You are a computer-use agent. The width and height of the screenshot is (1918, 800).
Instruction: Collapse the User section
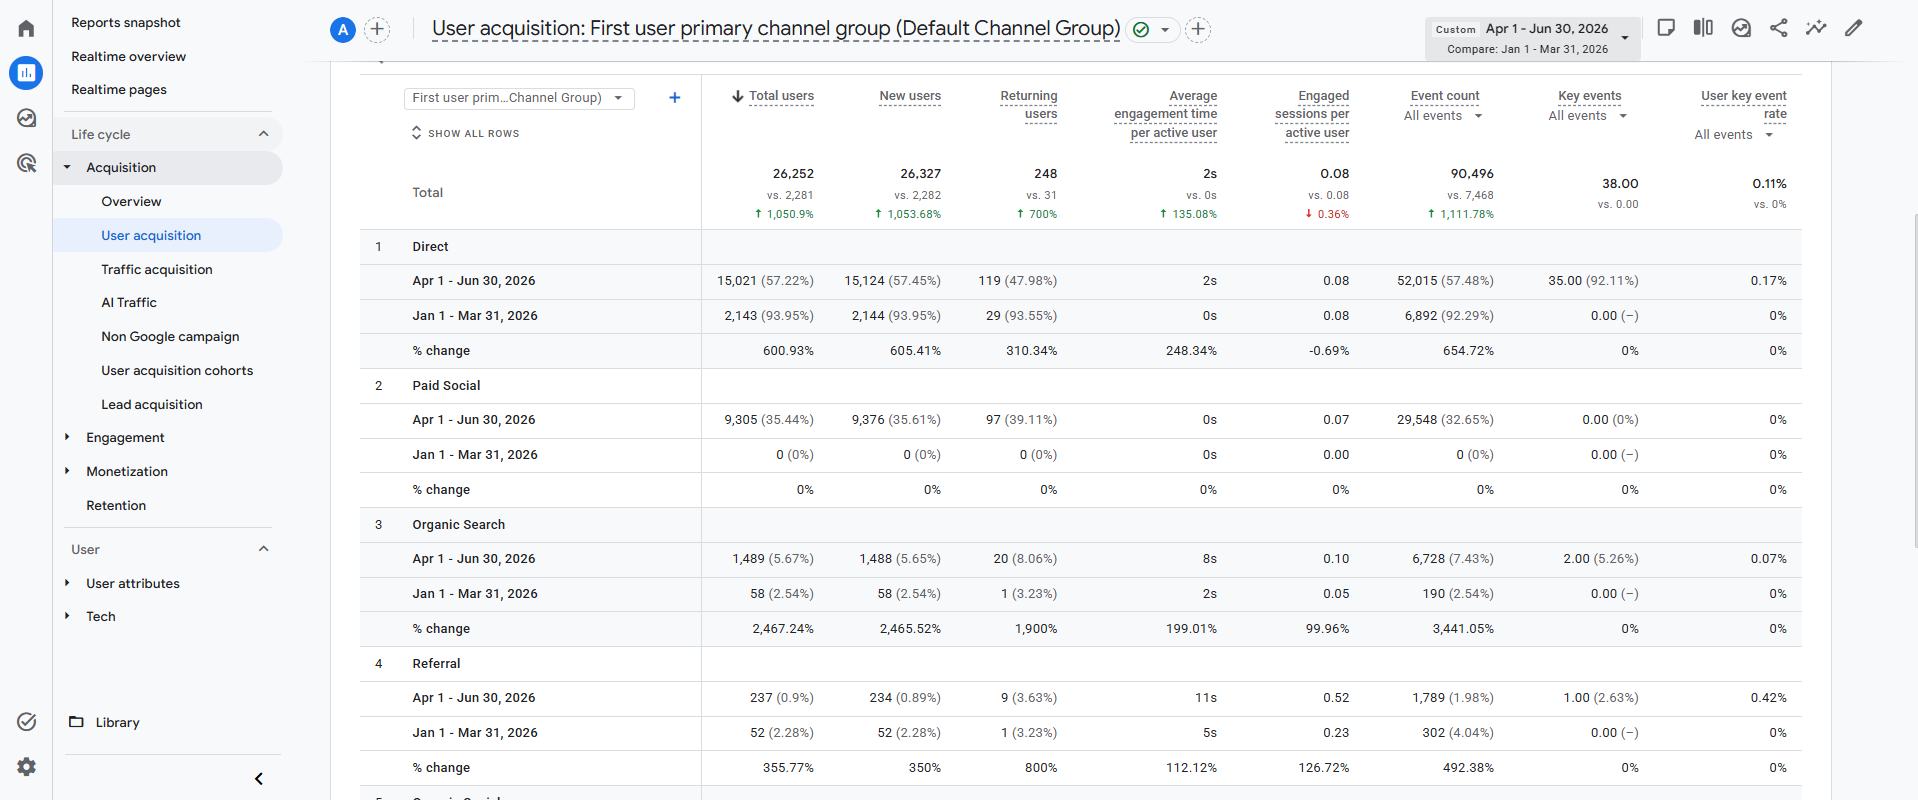click(264, 549)
